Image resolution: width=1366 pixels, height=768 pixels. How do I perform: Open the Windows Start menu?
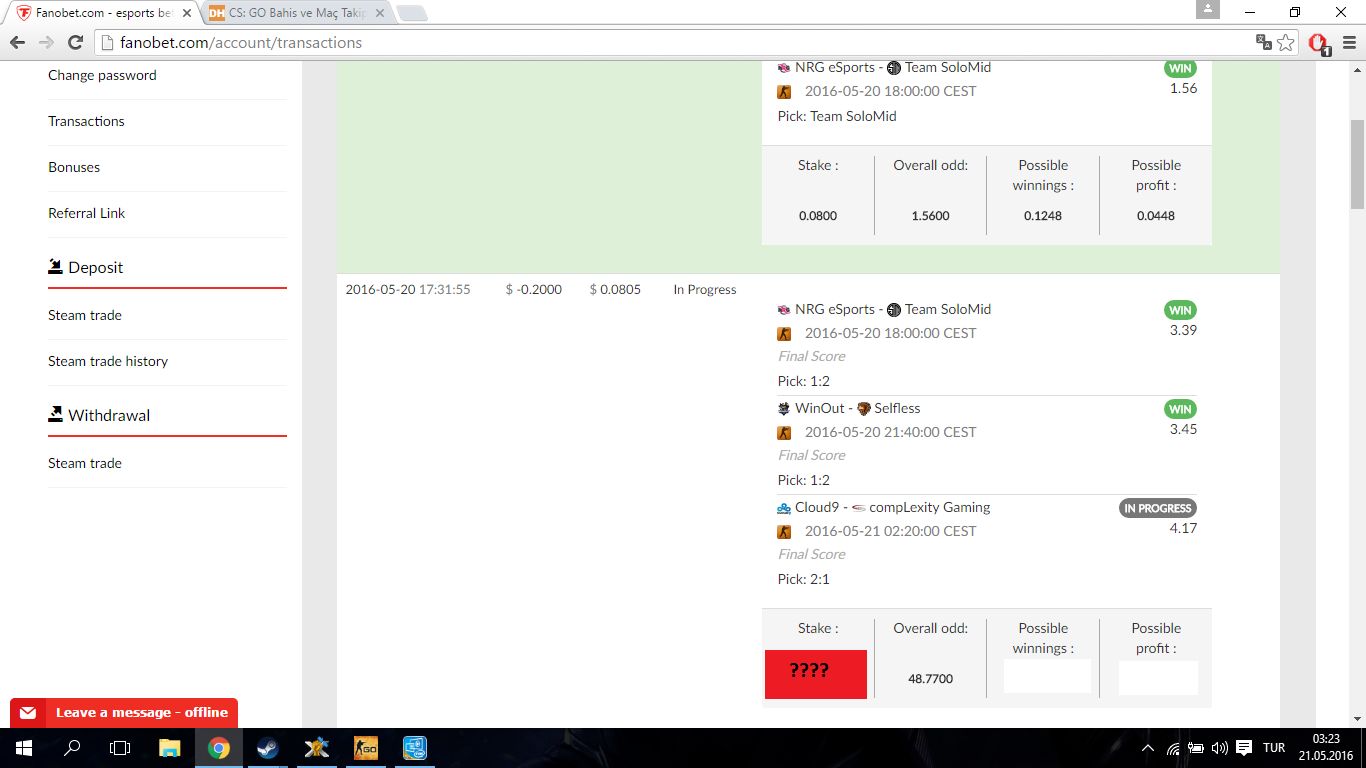[x=23, y=748]
